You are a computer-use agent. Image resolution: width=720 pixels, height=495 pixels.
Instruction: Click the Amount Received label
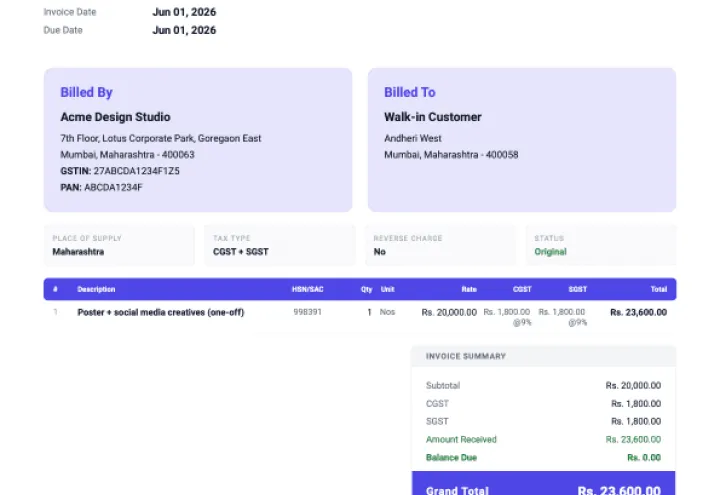pos(461,439)
